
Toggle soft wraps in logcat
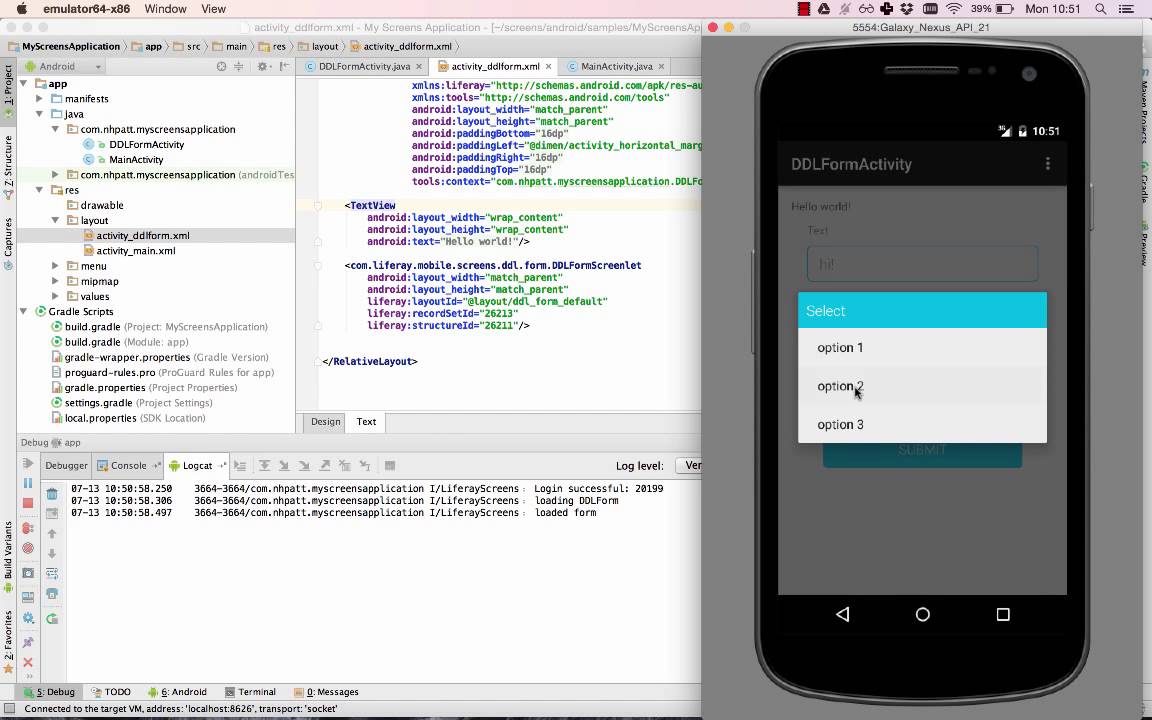click(x=52, y=573)
